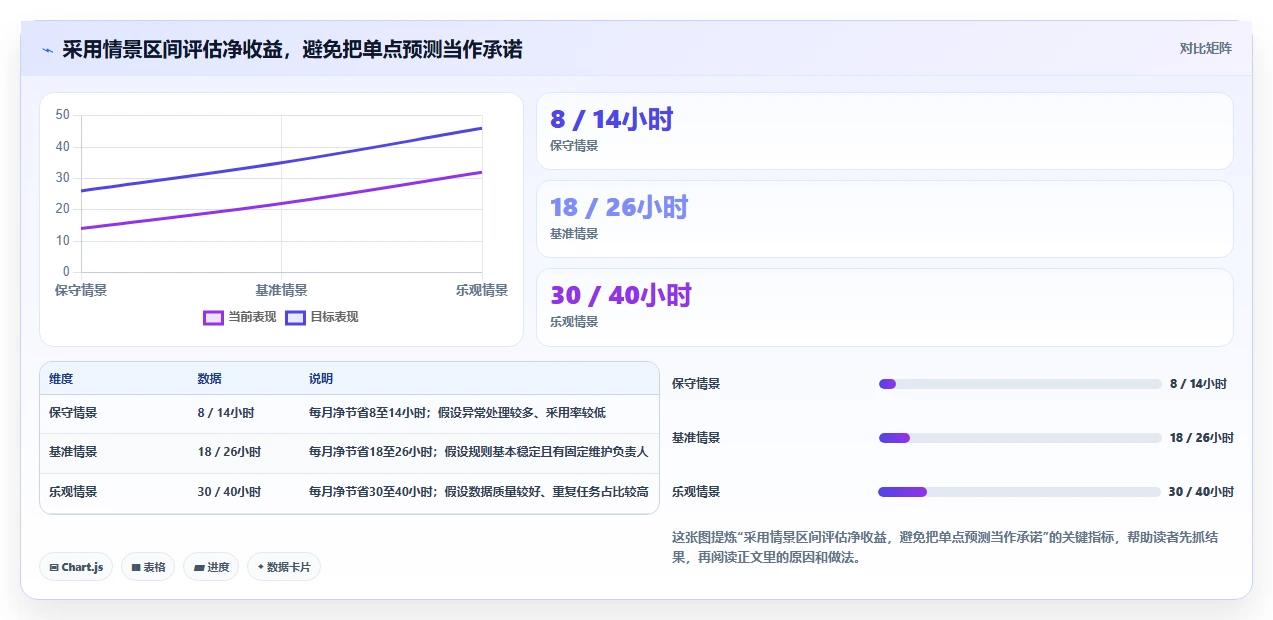1273x620 pixels.
Task: Click the 表格 tag at the bottom
Action: tap(148, 567)
